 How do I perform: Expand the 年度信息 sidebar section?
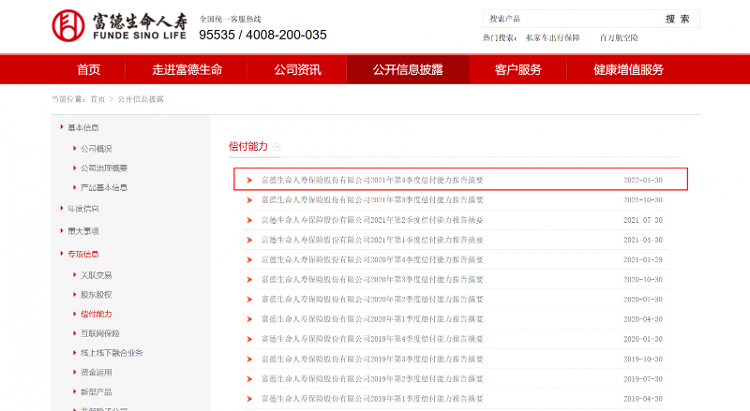[83, 208]
